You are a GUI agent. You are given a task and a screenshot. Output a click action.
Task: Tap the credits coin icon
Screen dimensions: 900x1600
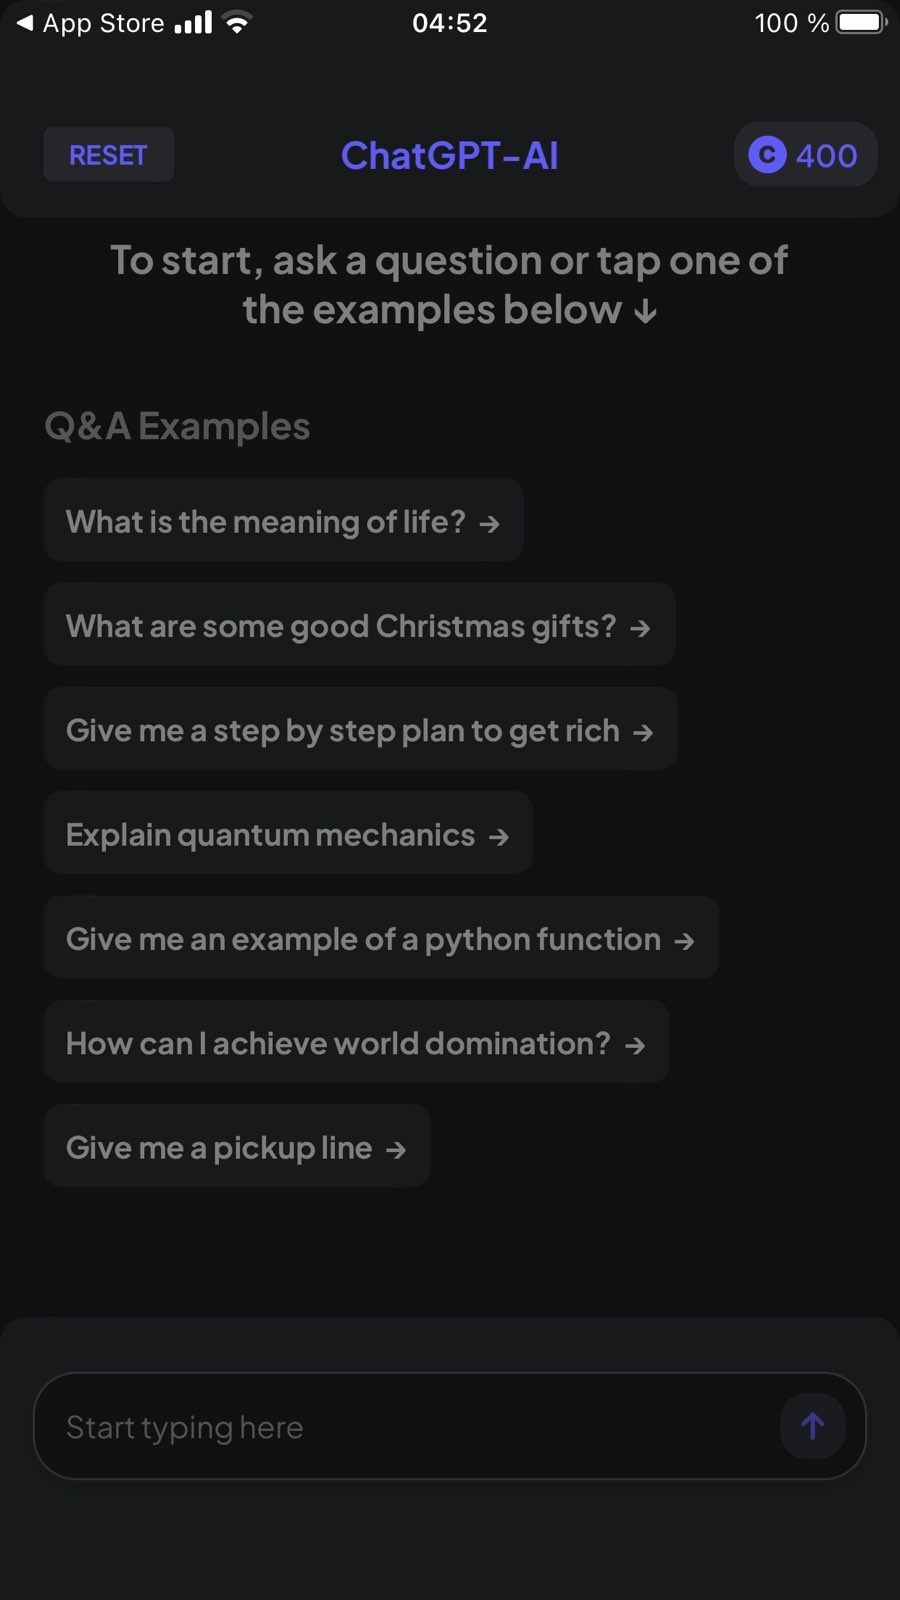(767, 155)
